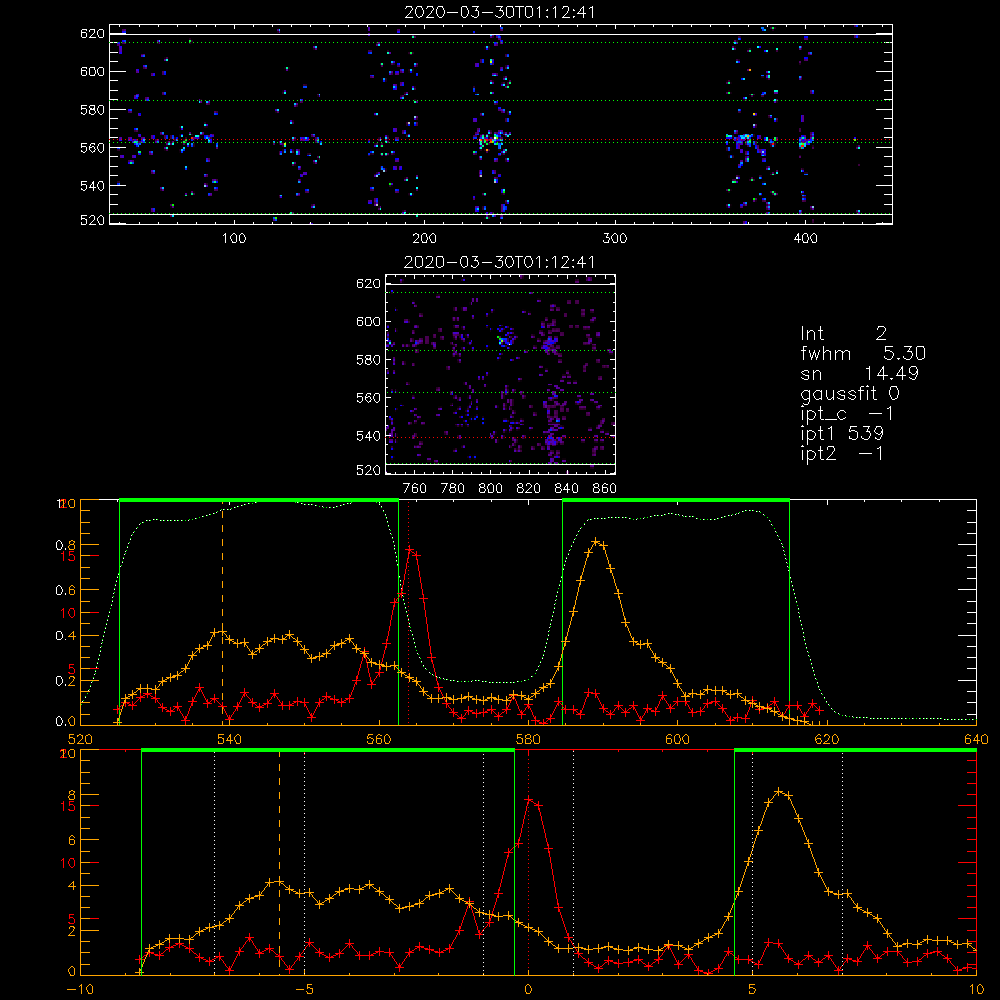
Task: Click the 'ipt_c -1' readout
Action: [847, 414]
